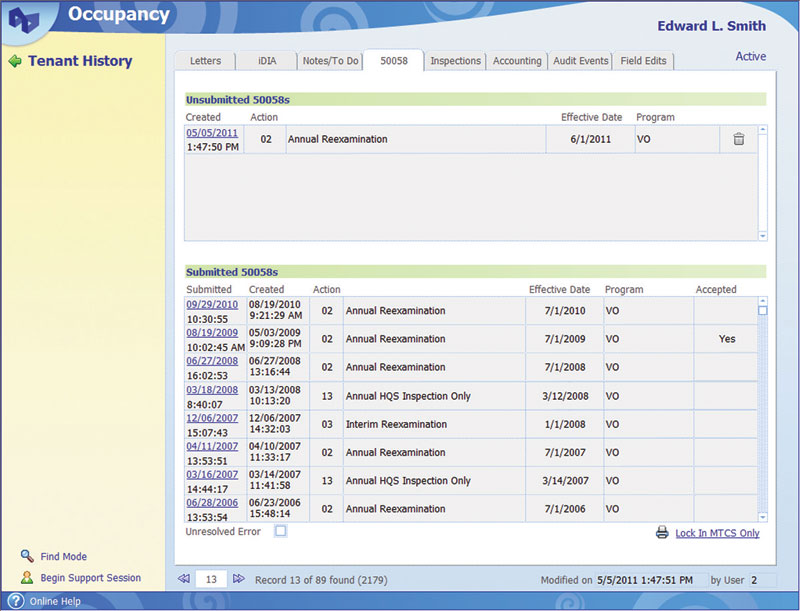Click the Tenant History heading
Screen dimensions: 800x611
click(x=80, y=61)
